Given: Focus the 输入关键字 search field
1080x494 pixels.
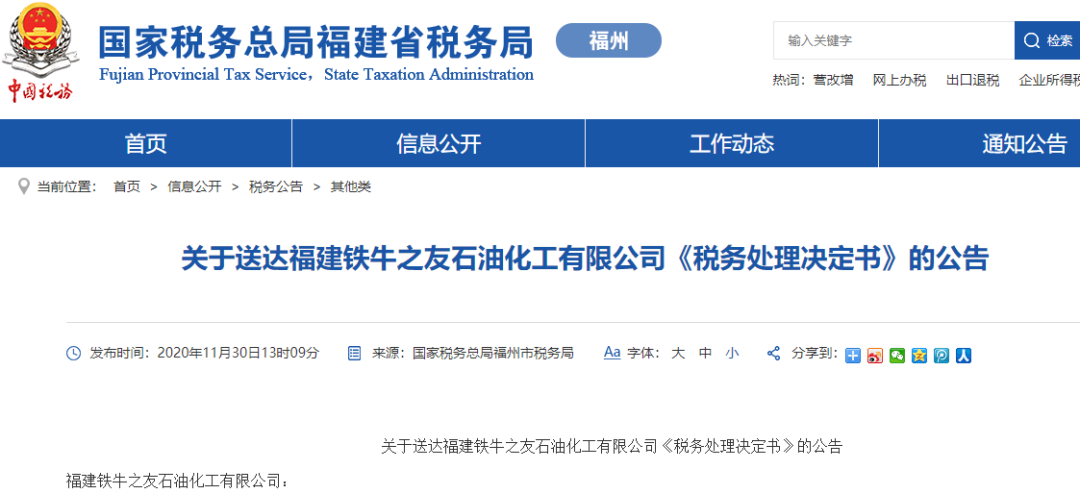Looking at the screenshot, I should point(893,41).
